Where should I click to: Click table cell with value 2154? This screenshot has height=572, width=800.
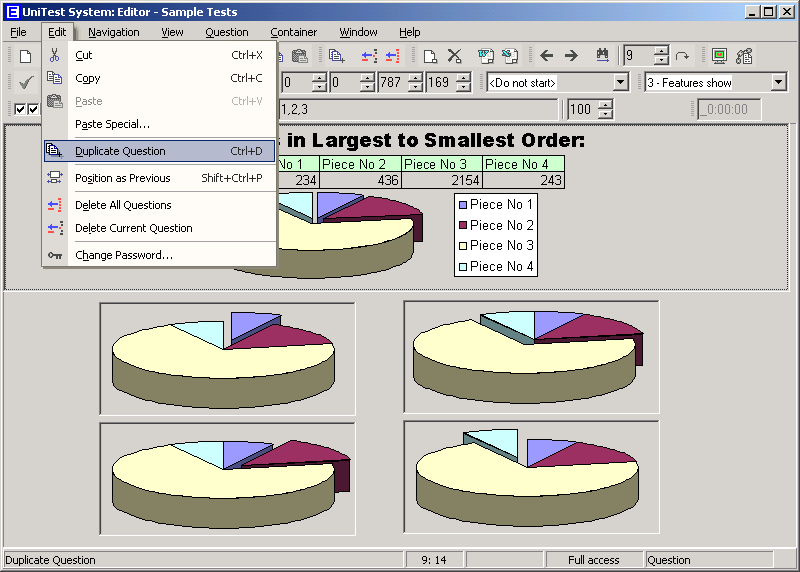pyautogui.click(x=442, y=180)
